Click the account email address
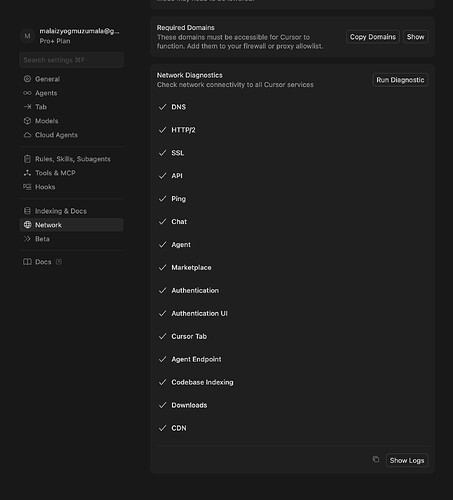 click(79, 31)
